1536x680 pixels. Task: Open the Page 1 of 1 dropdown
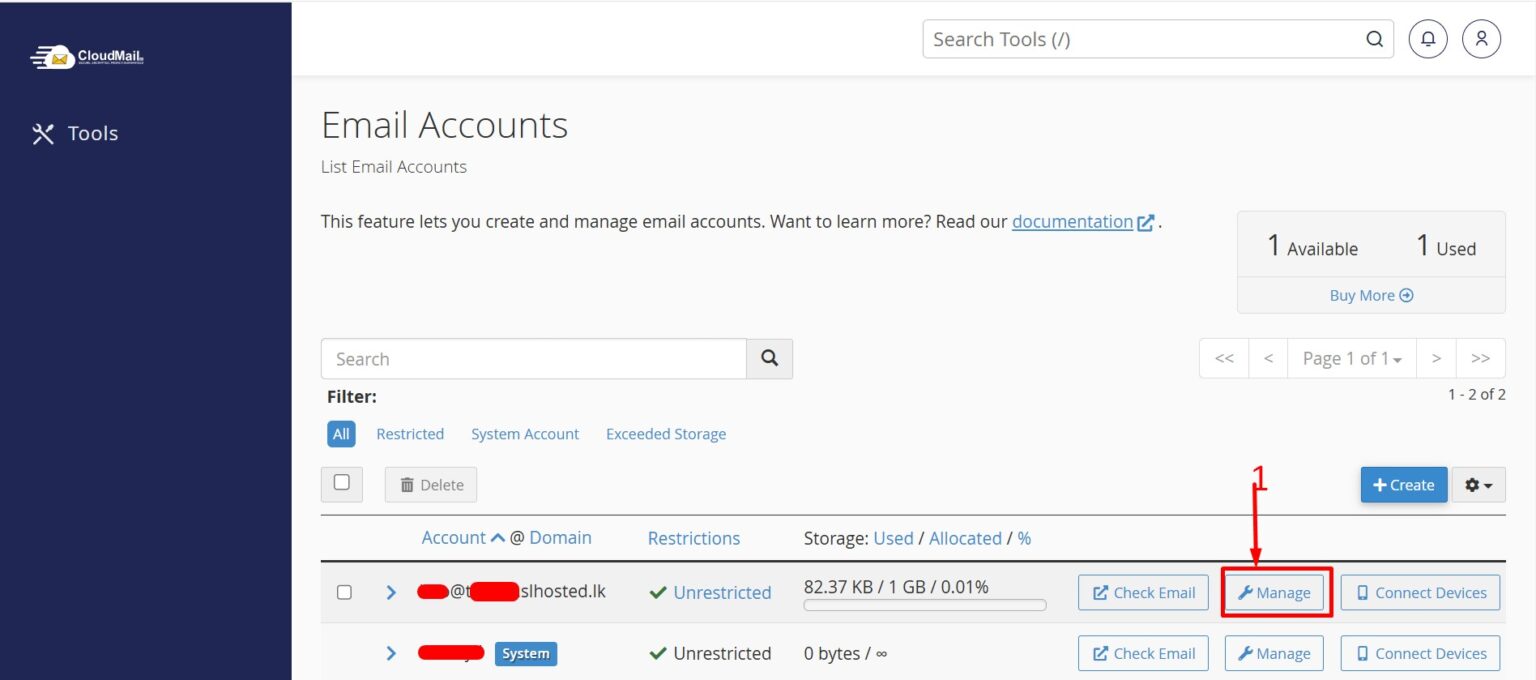(x=1352, y=358)
